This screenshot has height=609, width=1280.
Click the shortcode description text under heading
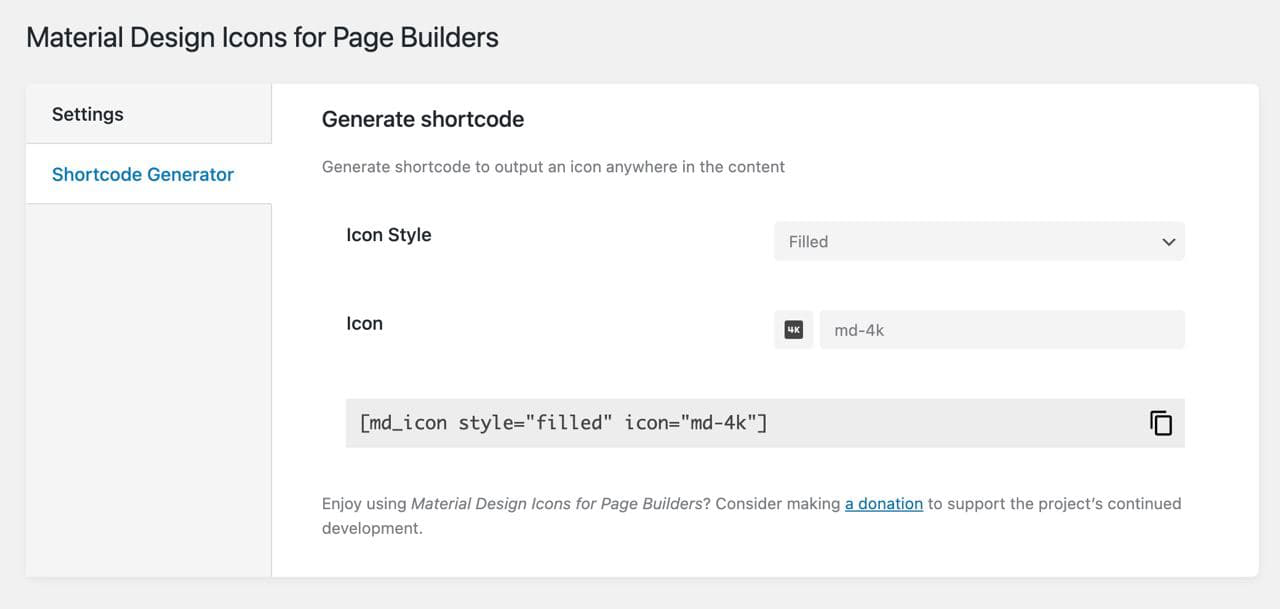tap(553, 167)
